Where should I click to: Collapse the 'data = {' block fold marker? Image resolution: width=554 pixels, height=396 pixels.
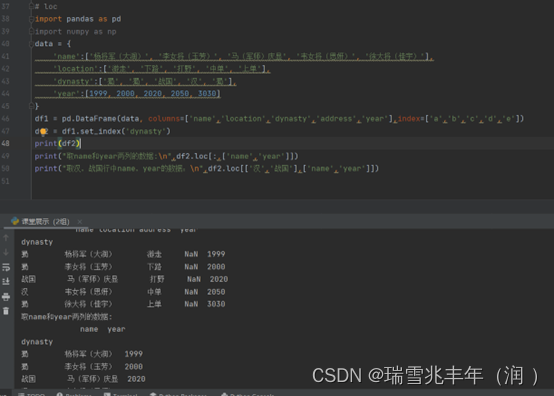[x=31, y=44]
